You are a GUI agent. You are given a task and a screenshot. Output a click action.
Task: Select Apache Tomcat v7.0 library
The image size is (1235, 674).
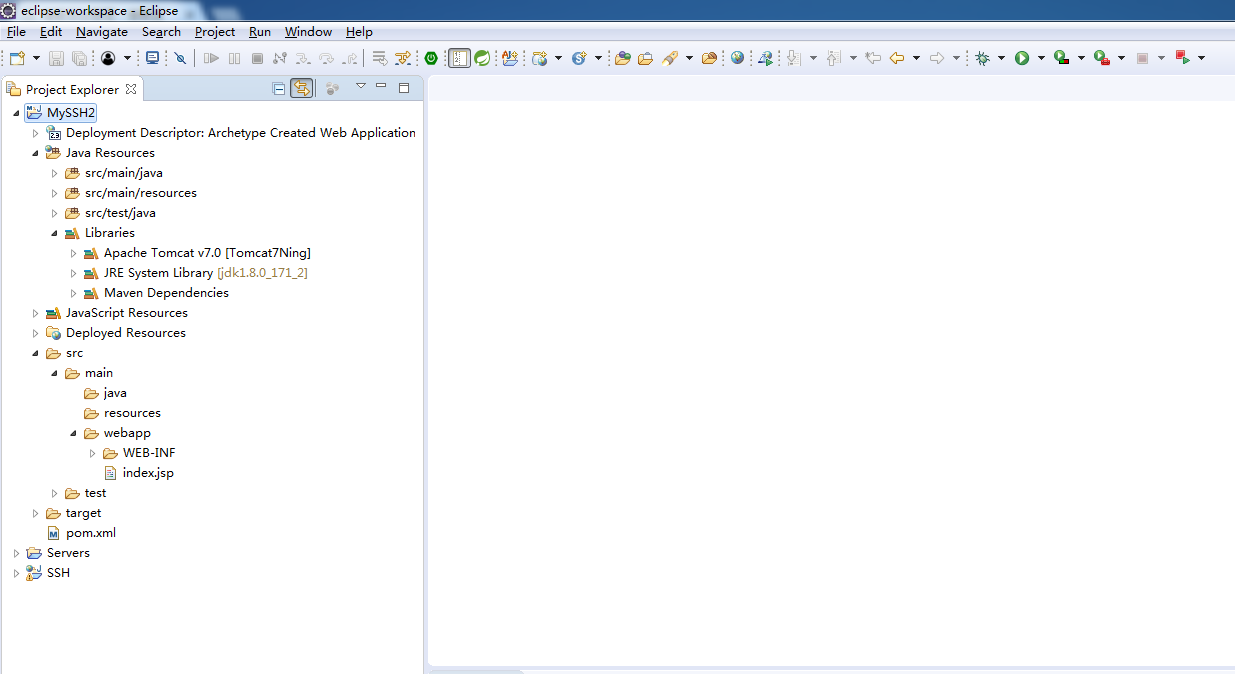click(198, 253)
